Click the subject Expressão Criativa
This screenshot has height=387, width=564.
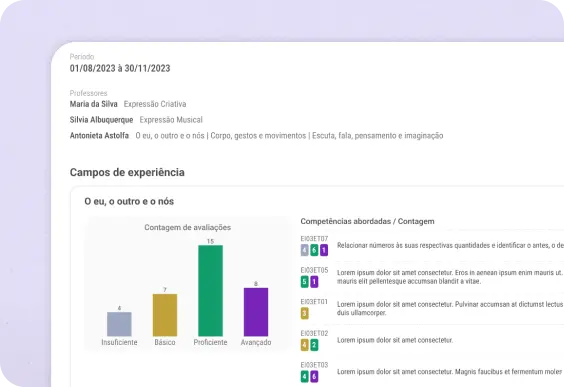click(x=155, y=104)
